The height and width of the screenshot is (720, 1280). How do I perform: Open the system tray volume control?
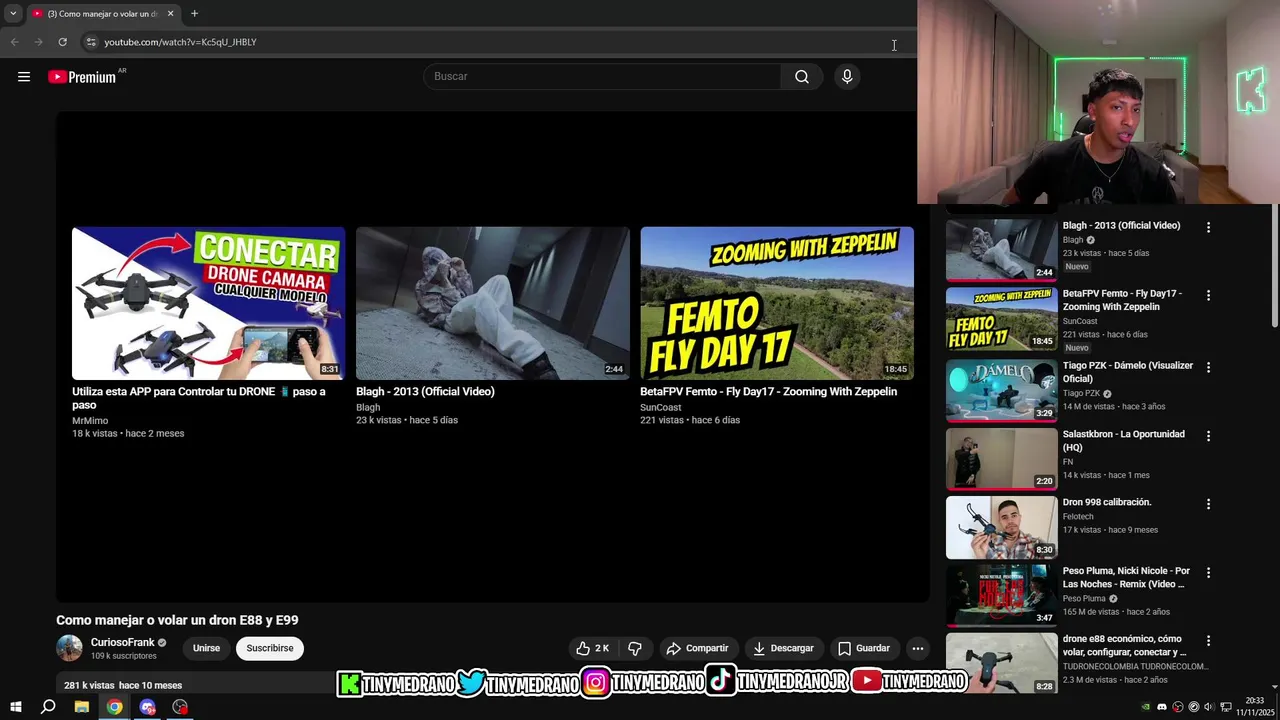pyautogui.click(x=1209, y=707)
